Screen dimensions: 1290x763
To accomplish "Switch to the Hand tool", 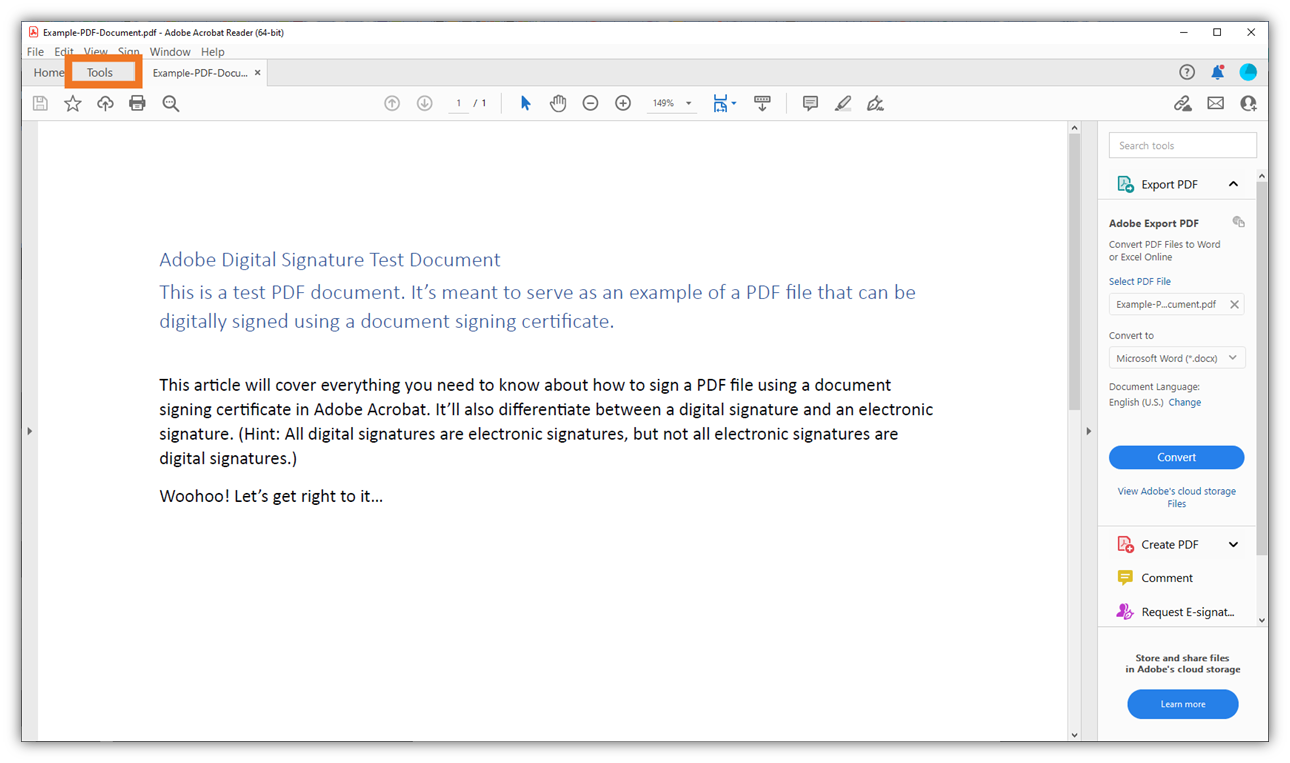I will point(558,103).
